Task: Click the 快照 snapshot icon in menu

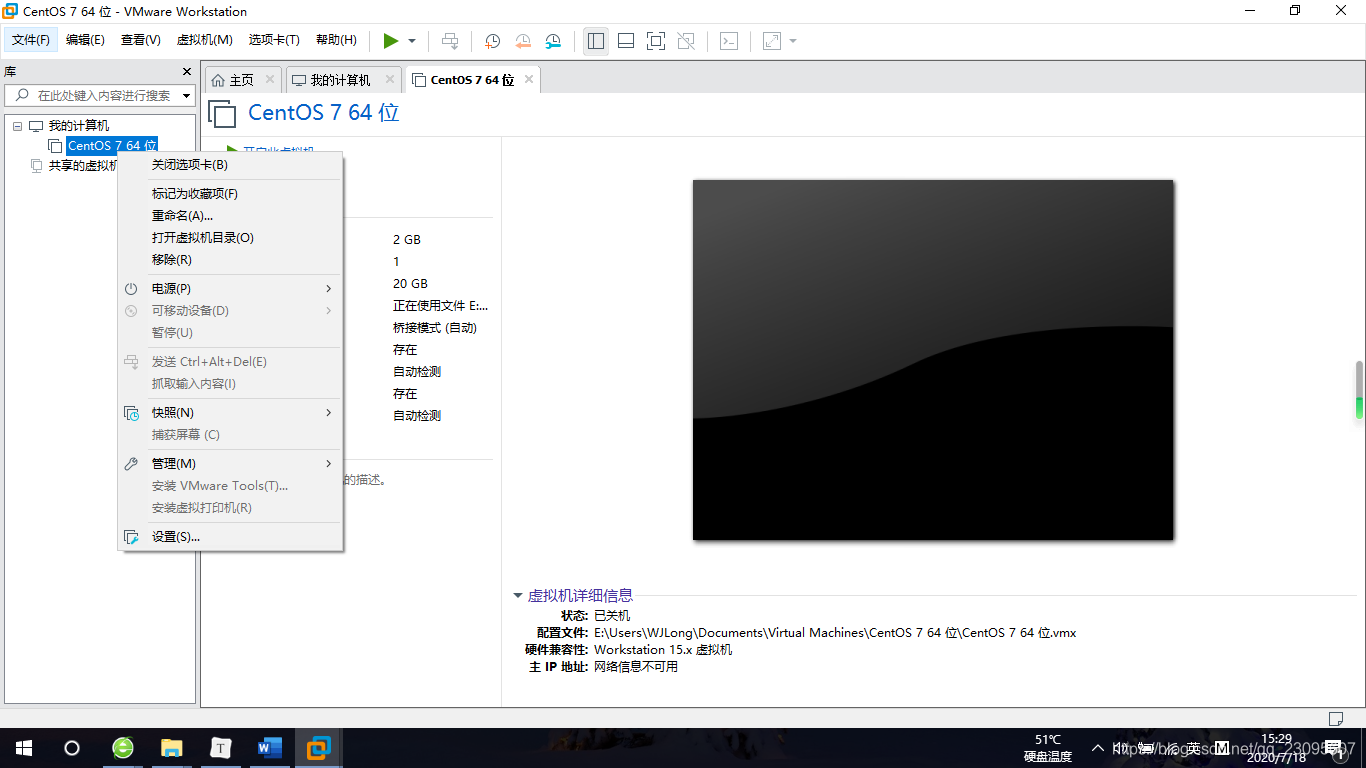Action: click(131, 413)
